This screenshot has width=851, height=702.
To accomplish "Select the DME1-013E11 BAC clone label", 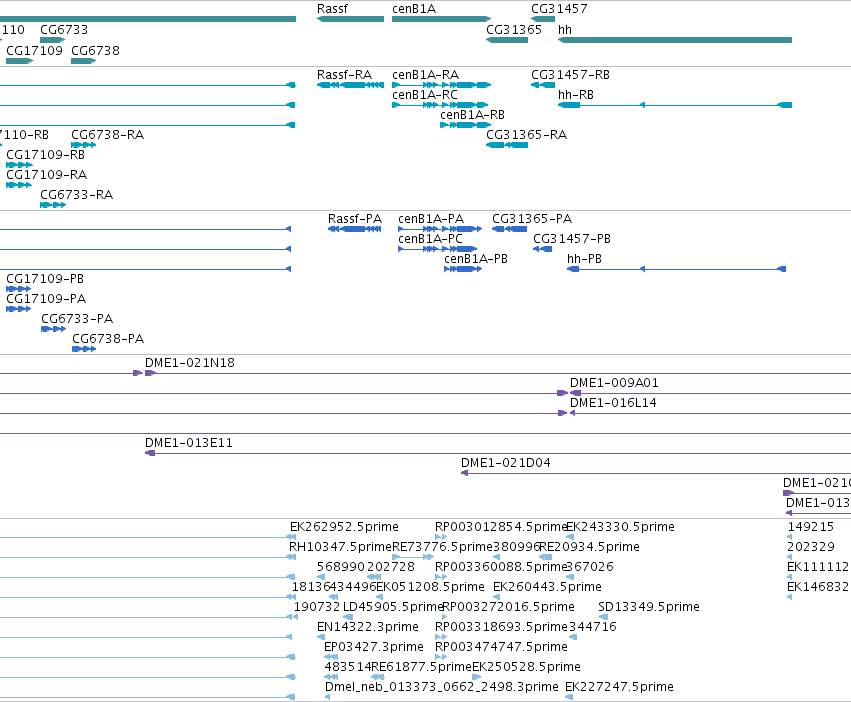I will click(x=189, y=443).
